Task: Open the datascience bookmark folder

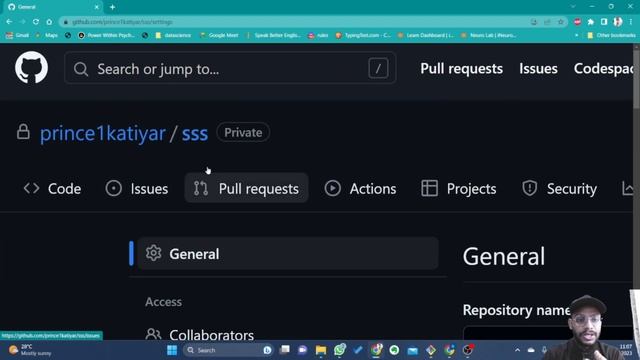Action: tap(173, 36)
